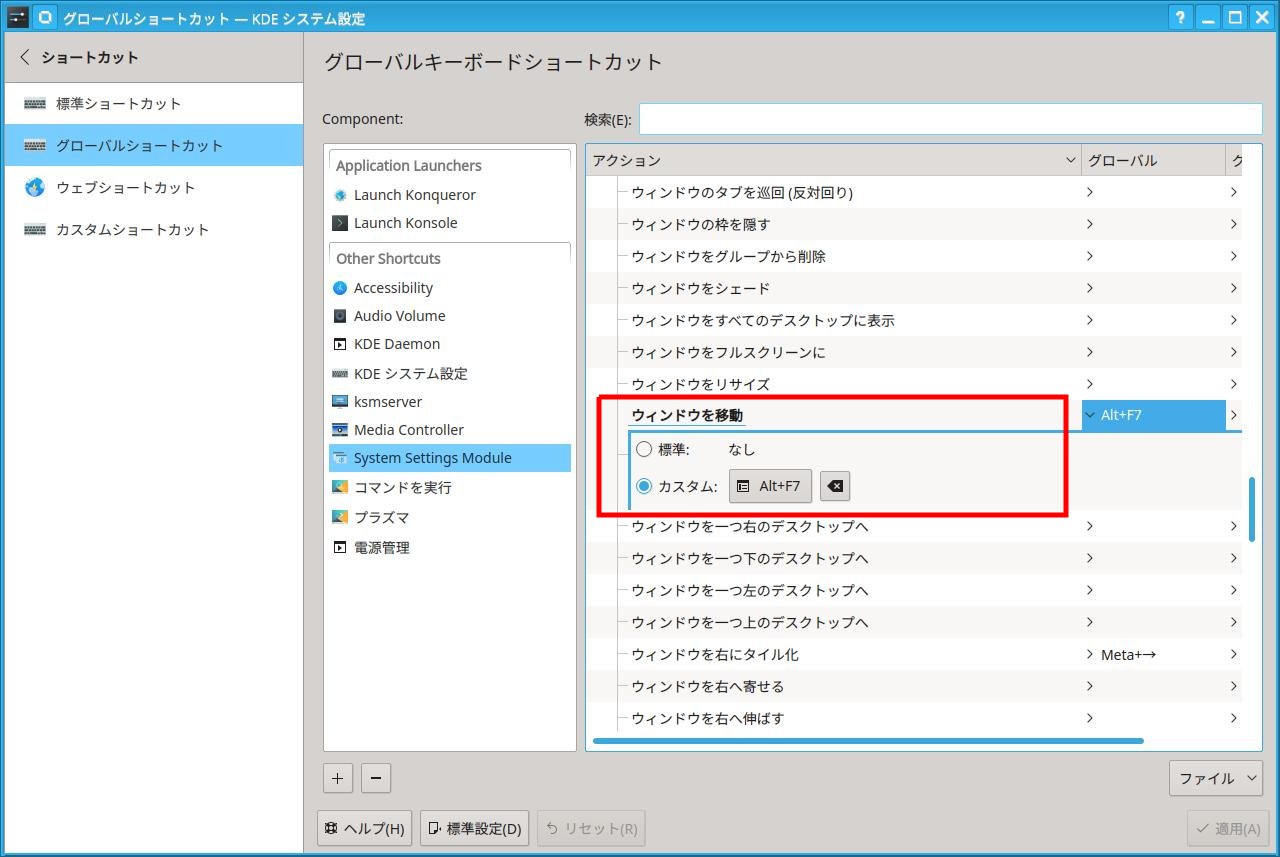The image size is (1280, 857).
Task: Expand global shortcut of ウィンドウをフルスクリーンに
Action: point(1090,352)
